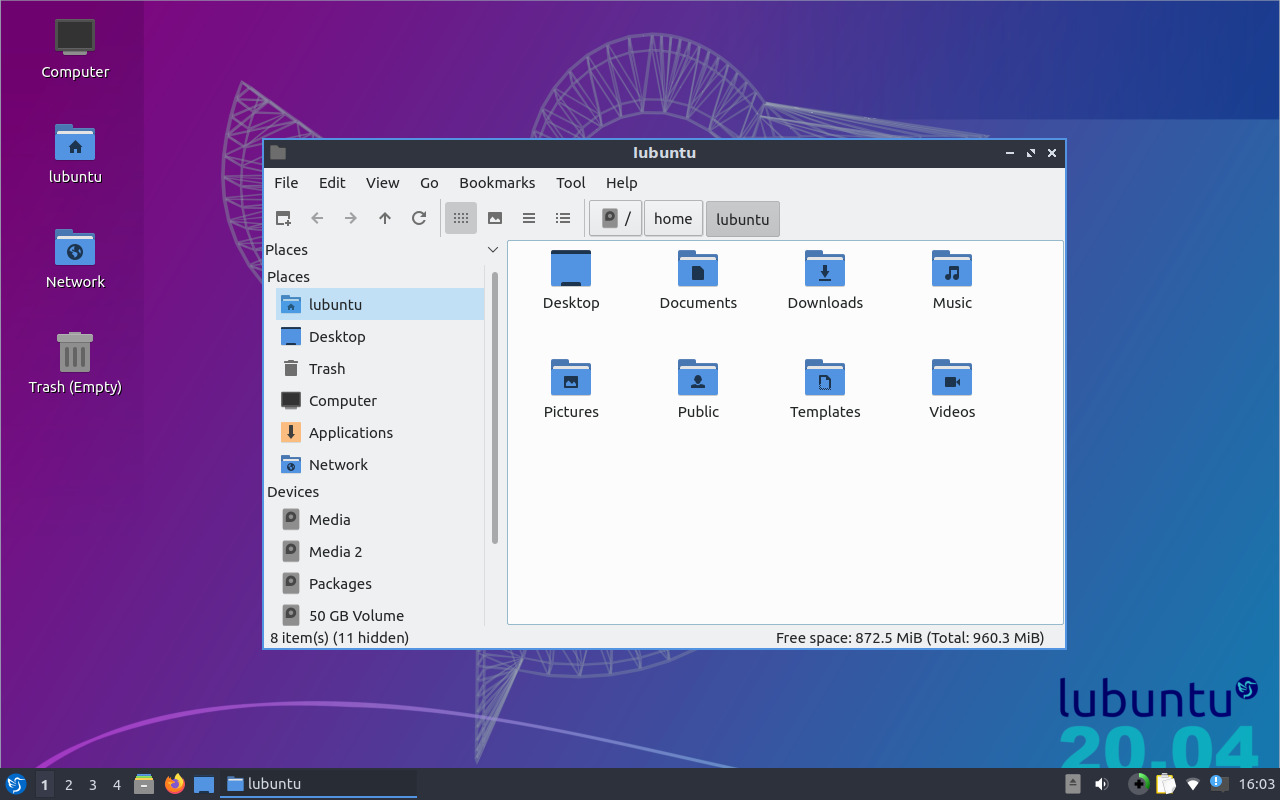Open the Edit menu
This screenshot has width=1280, height=800.
[332, 183]
